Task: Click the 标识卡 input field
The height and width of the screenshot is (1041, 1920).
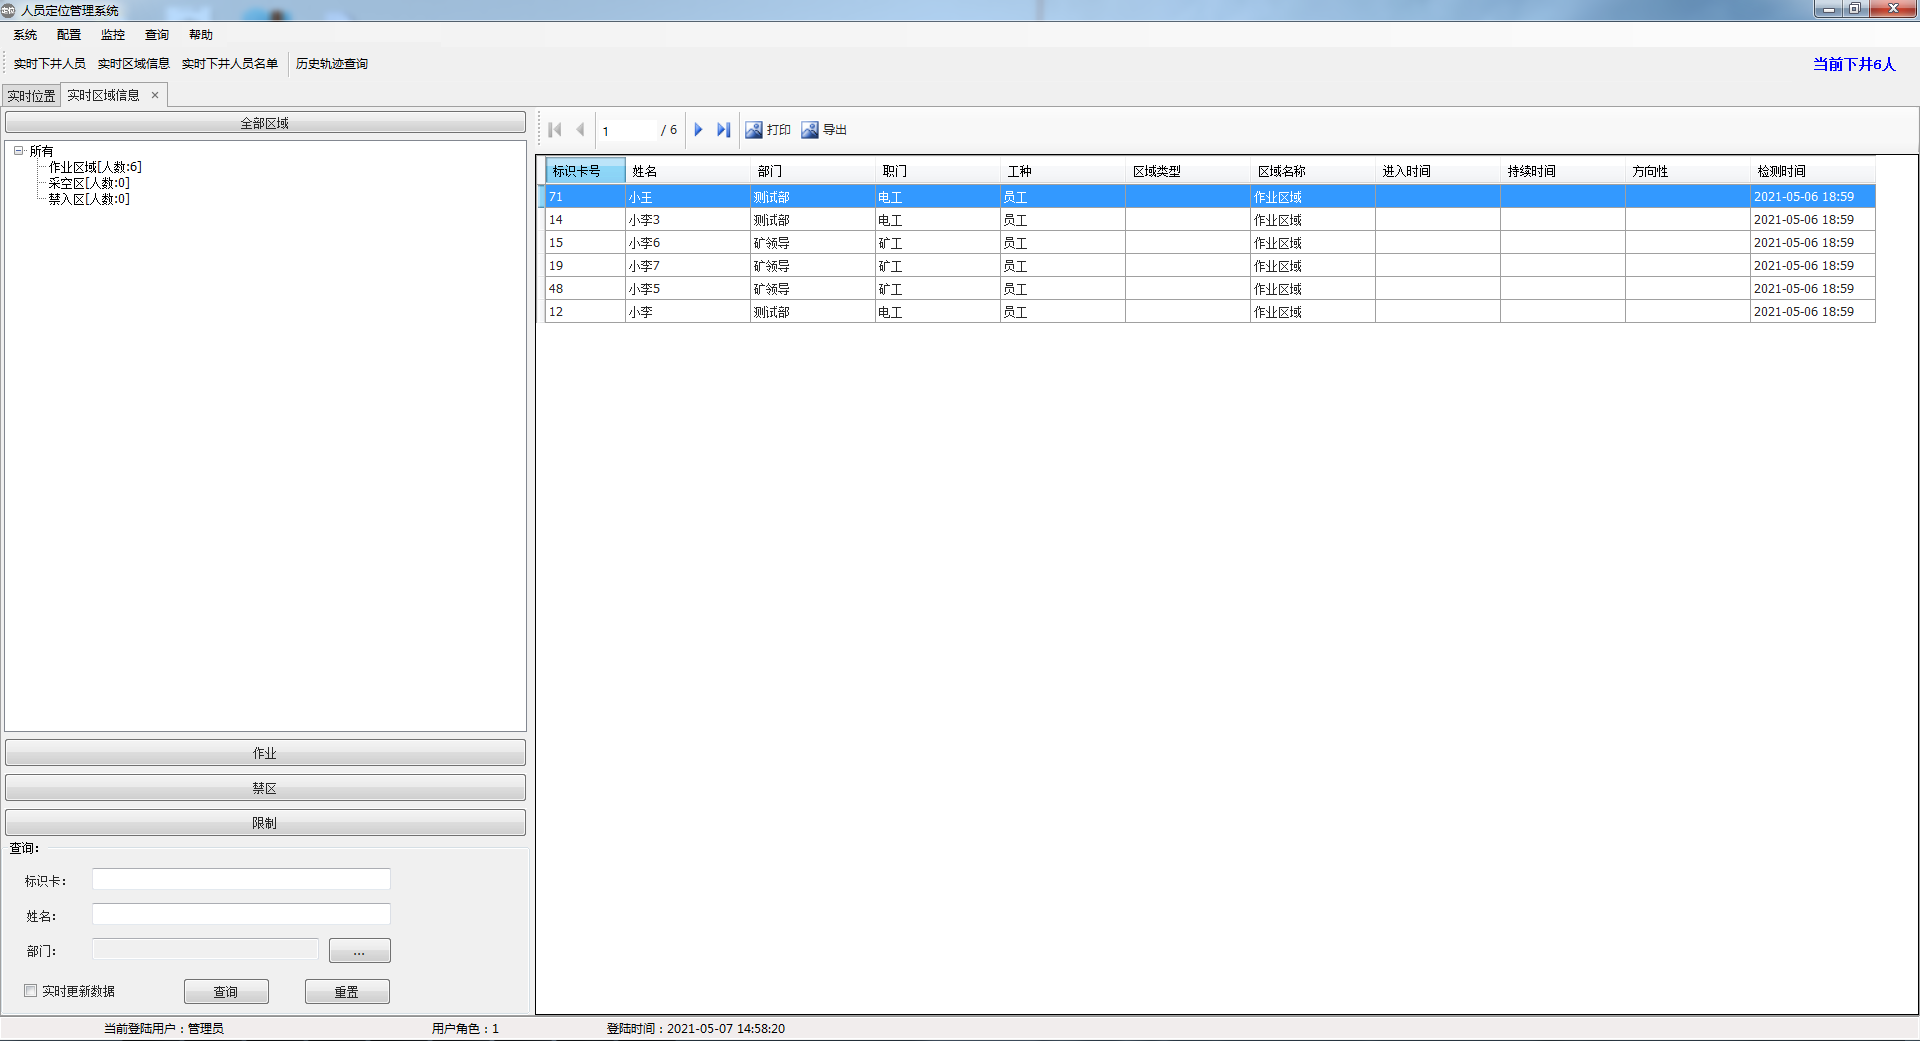Action: click(x=241, y=880)
